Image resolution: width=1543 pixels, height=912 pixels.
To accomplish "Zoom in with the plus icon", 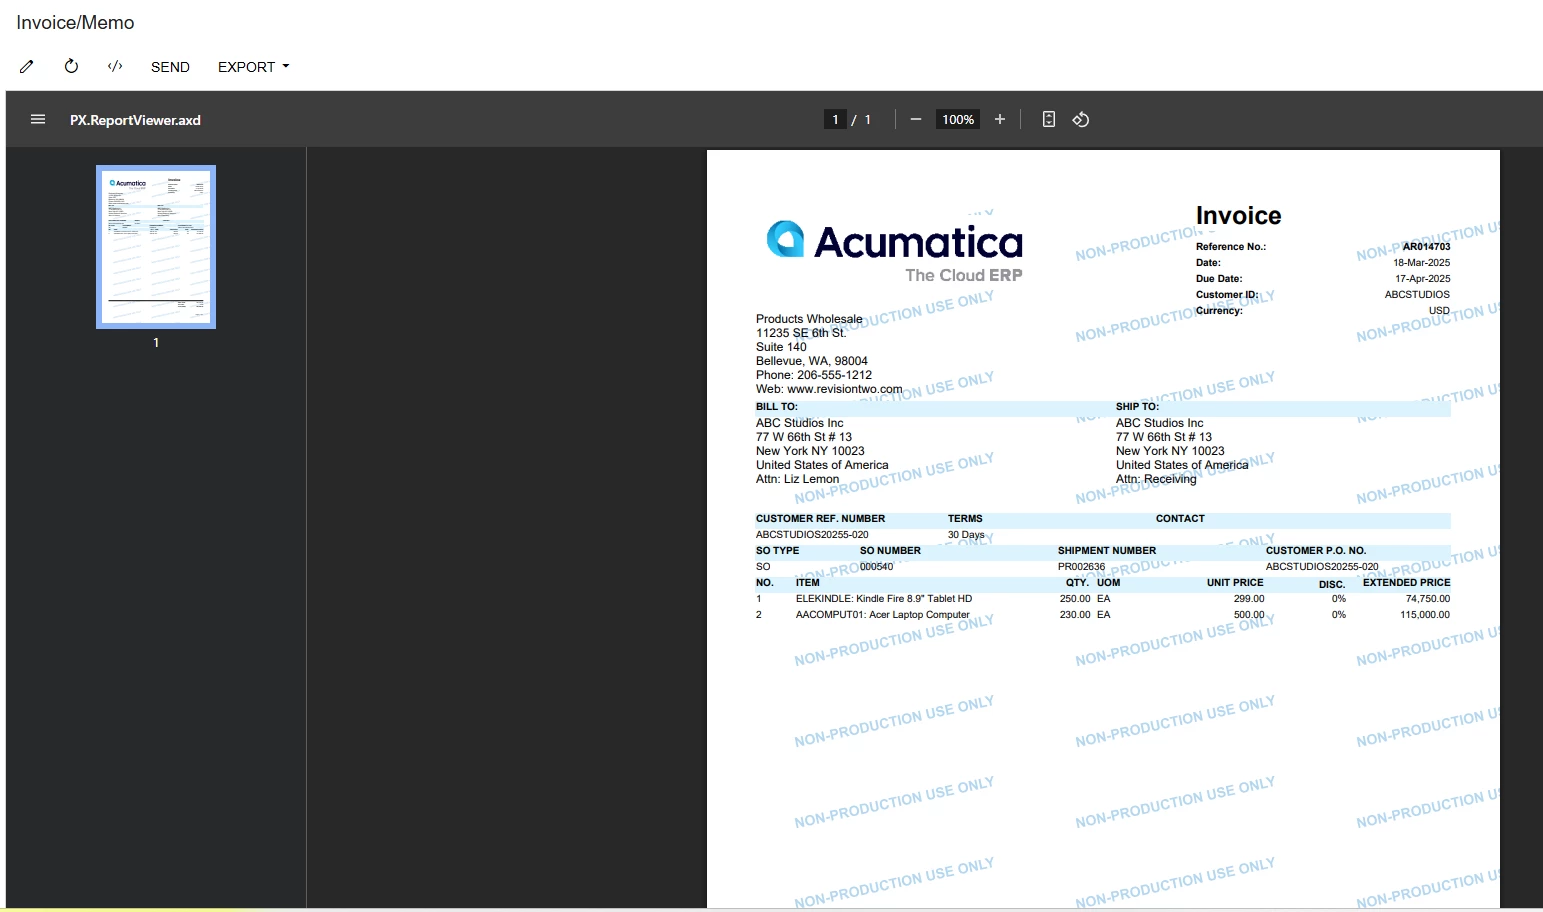I will (999, 119).
